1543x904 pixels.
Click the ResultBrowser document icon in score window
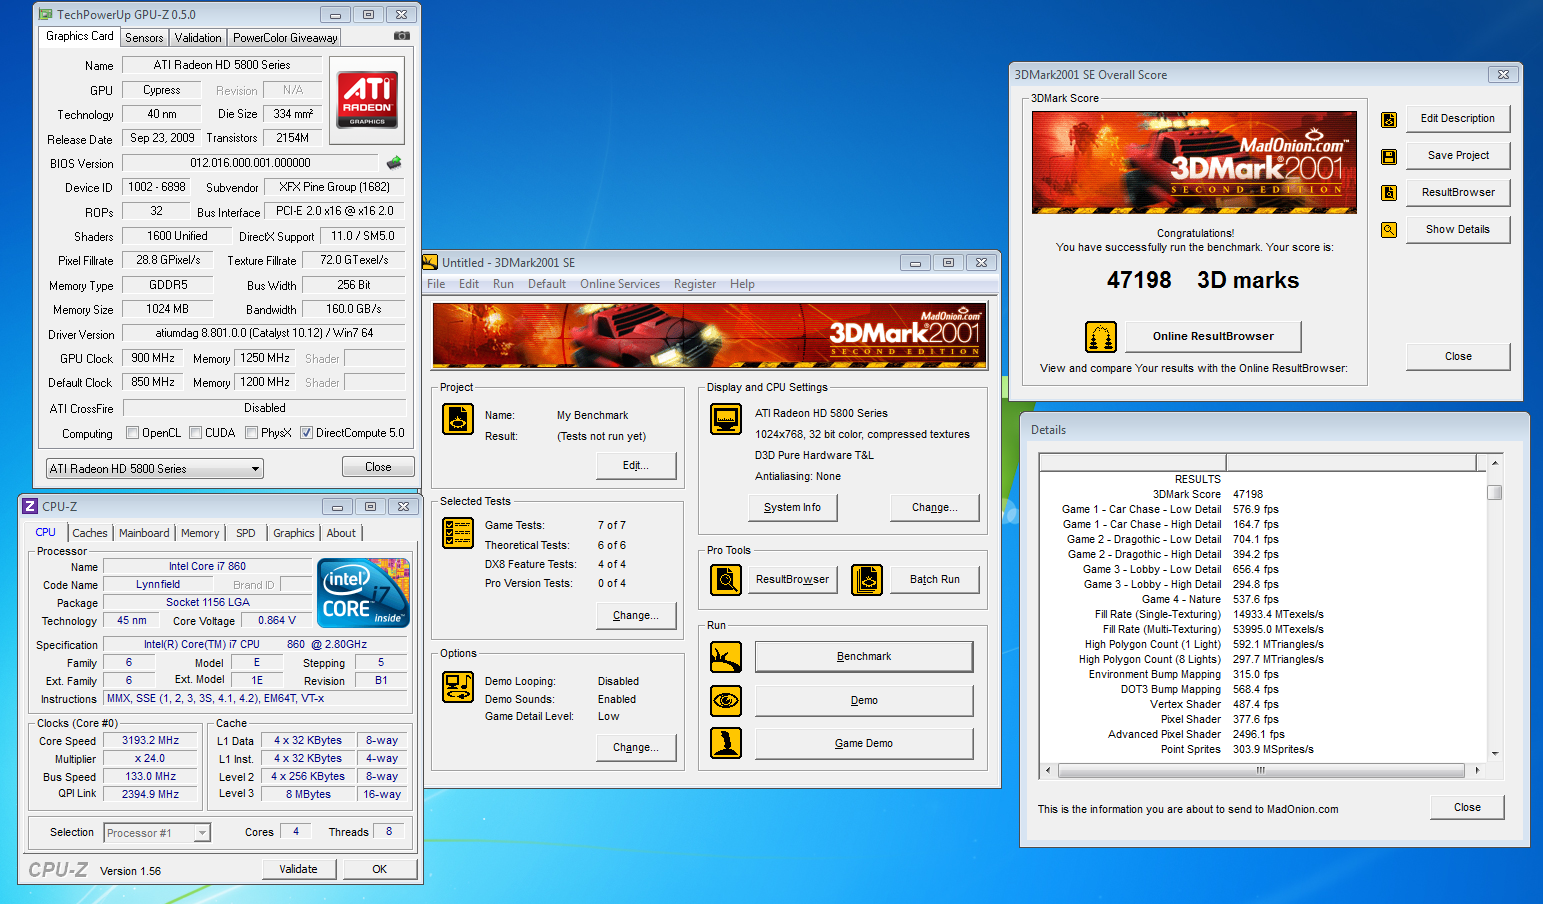1389,193
